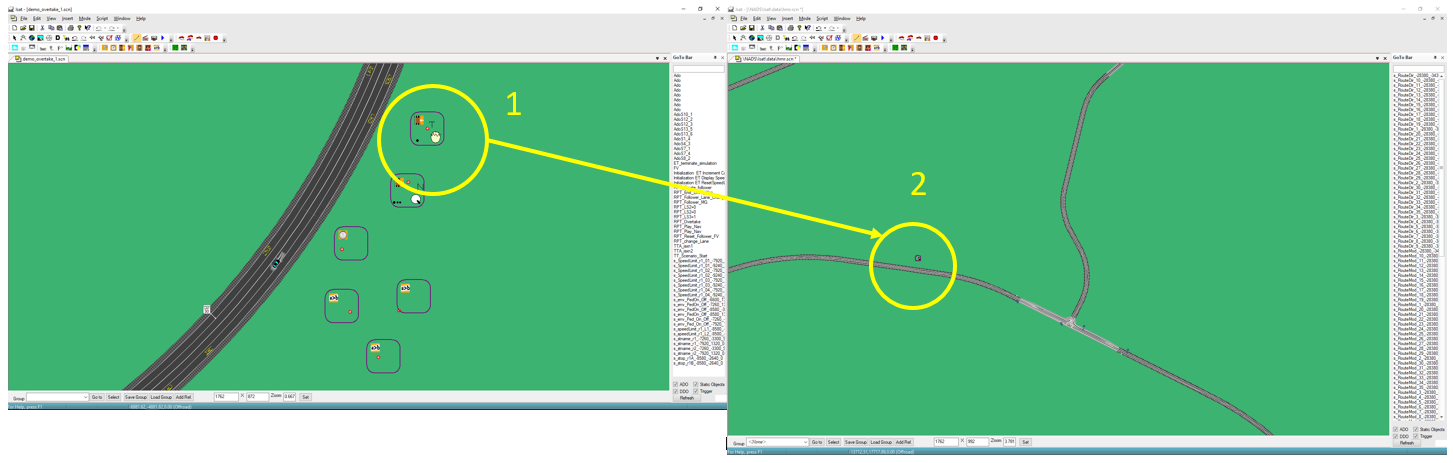
Task: Expand the undo dropdown arrow in right window
Action: tap(826, 28)
